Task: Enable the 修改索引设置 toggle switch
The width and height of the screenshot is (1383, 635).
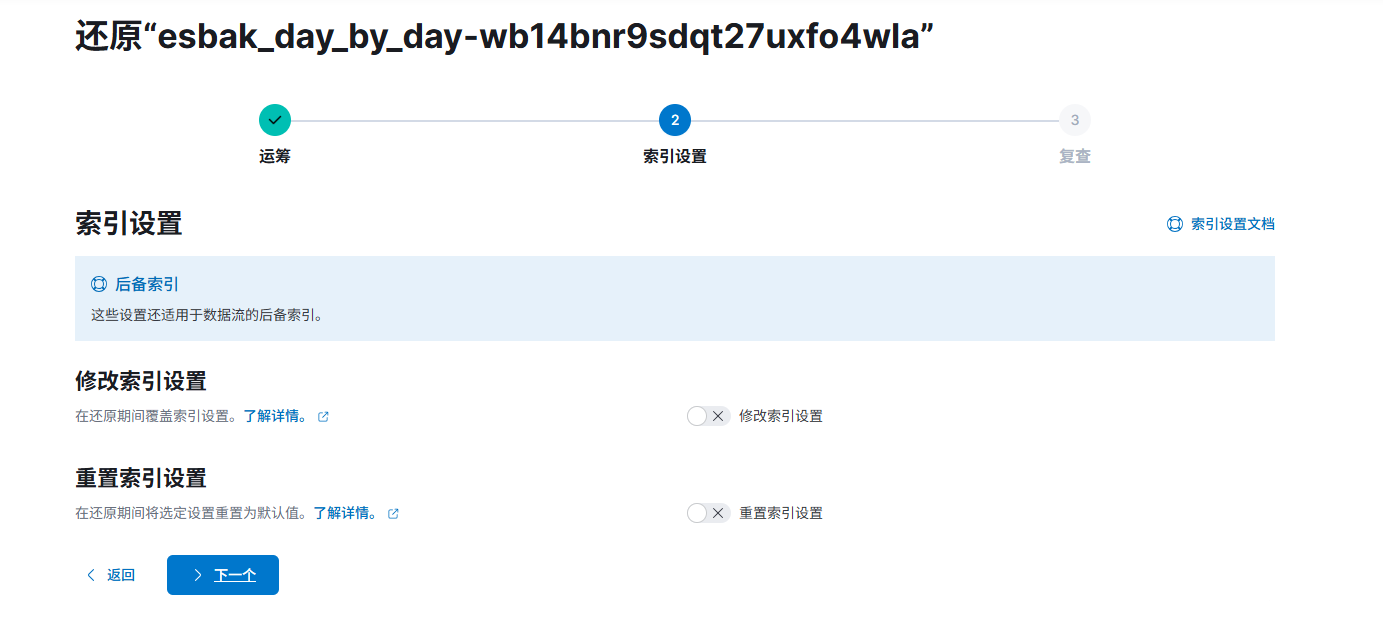Action: (709, 416)
